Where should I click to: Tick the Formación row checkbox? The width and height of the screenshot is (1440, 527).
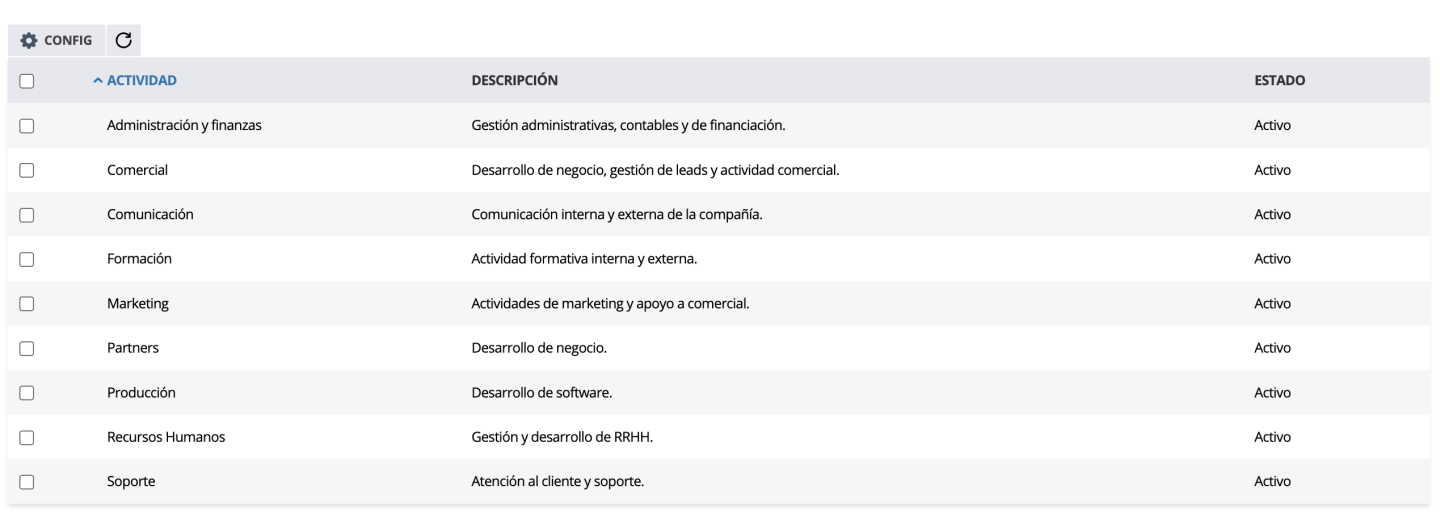tap(27, 259)
